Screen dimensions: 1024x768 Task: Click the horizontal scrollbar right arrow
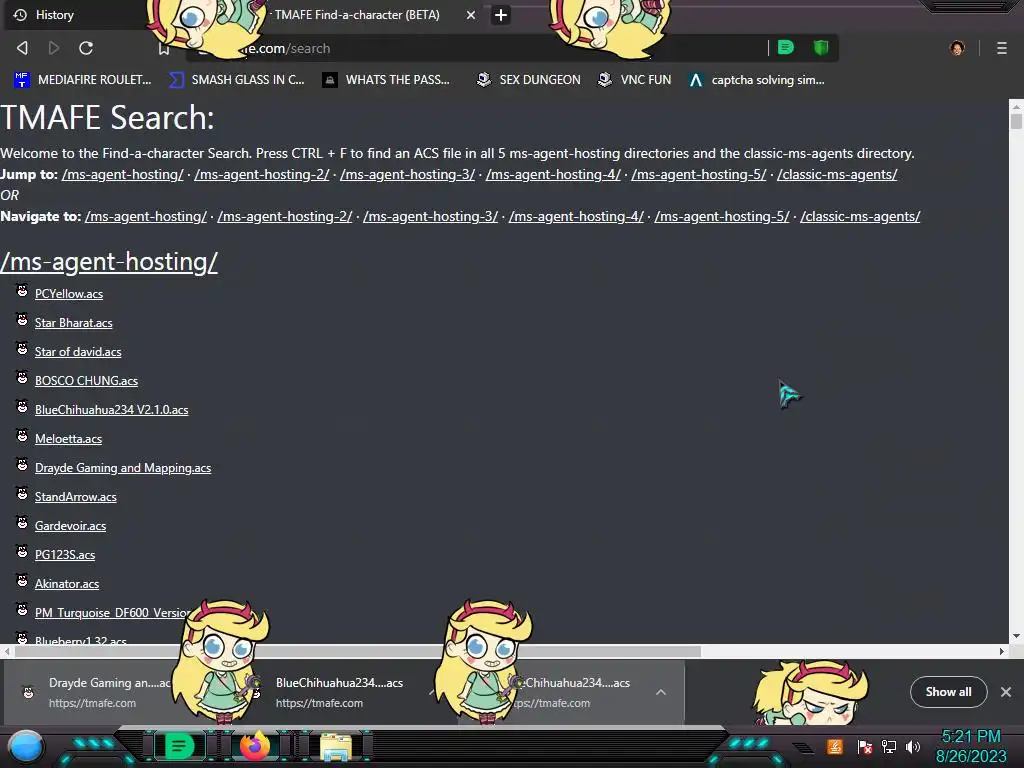pos(1002,651)
